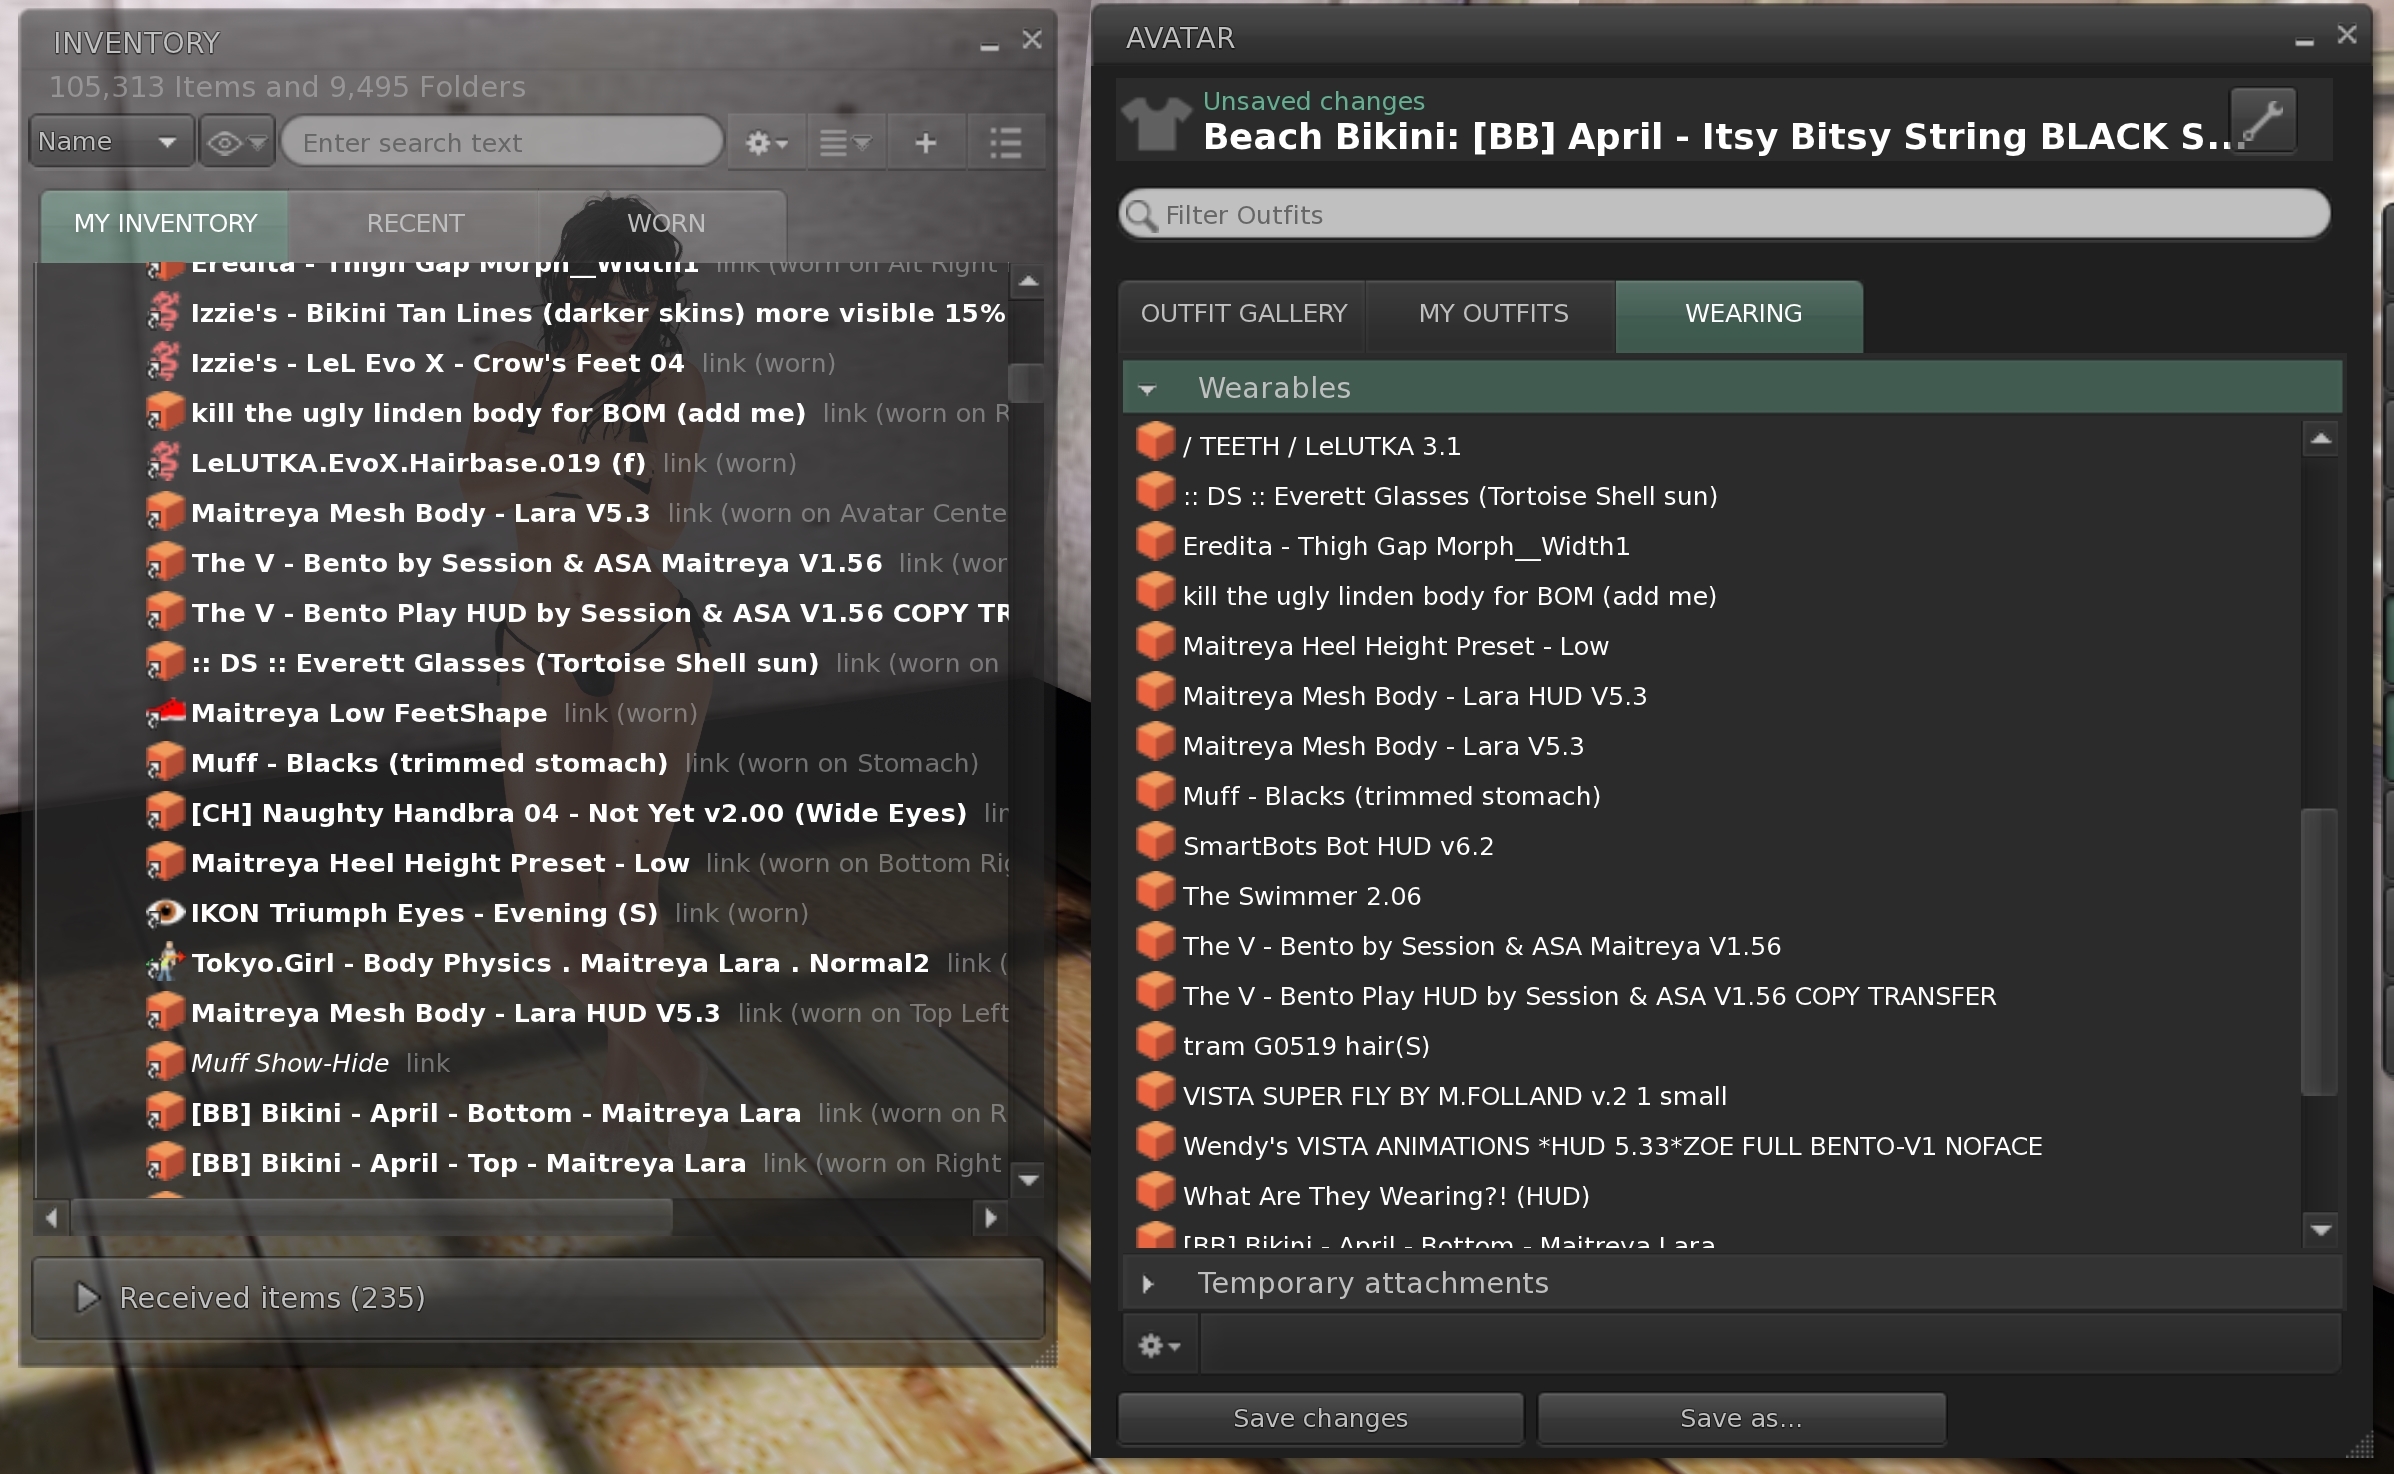This screenshot has width=2394, height=1474.
Task: Click the Tokyo.Girl Body Physics icon
Action: coord(165,962)
